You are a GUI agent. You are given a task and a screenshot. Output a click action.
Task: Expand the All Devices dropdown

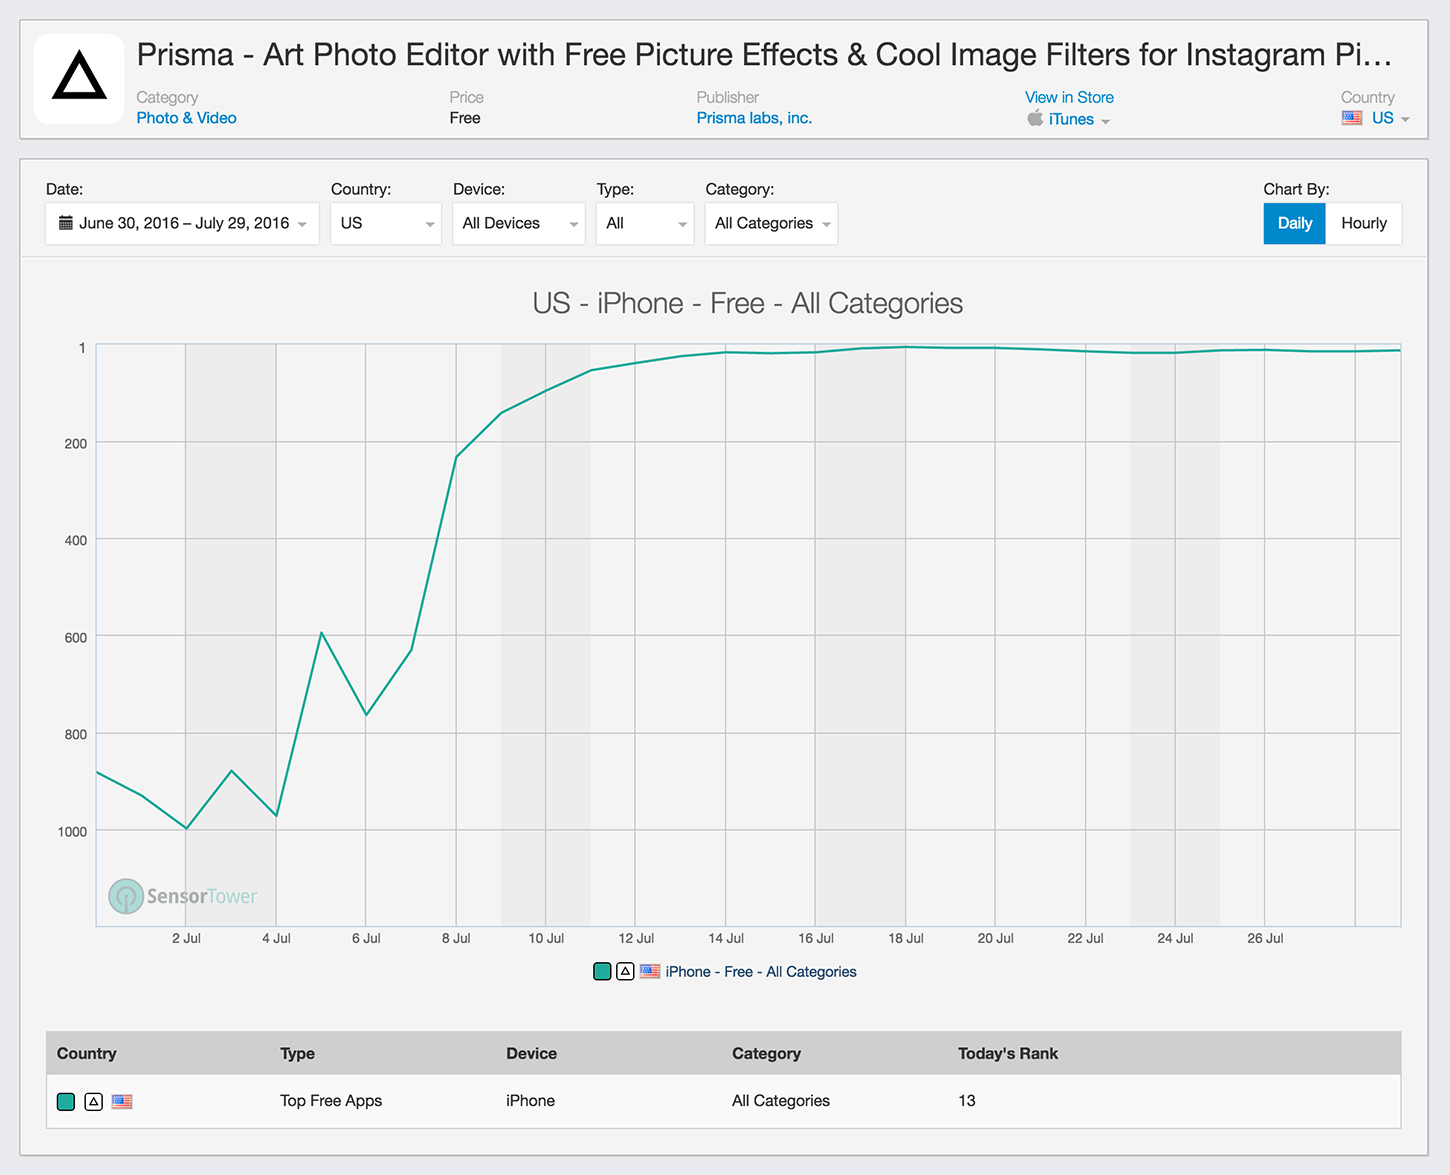coord(519,223)
